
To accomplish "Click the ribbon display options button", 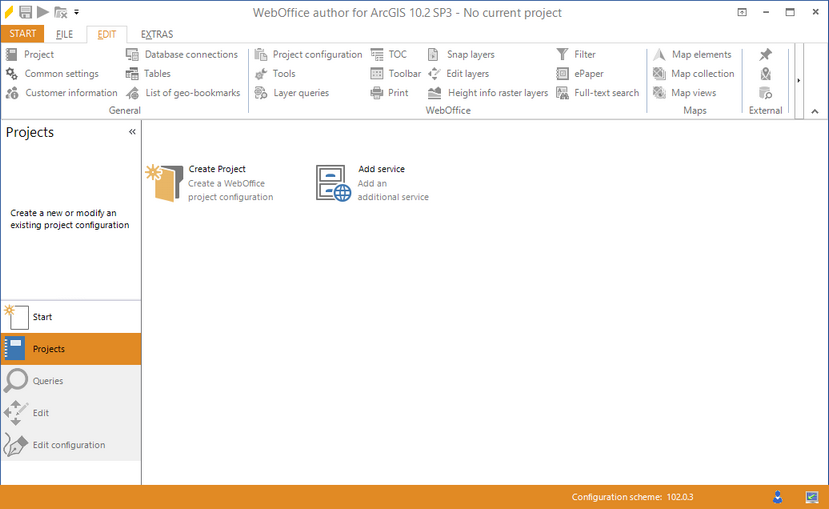I will point(742,12).
